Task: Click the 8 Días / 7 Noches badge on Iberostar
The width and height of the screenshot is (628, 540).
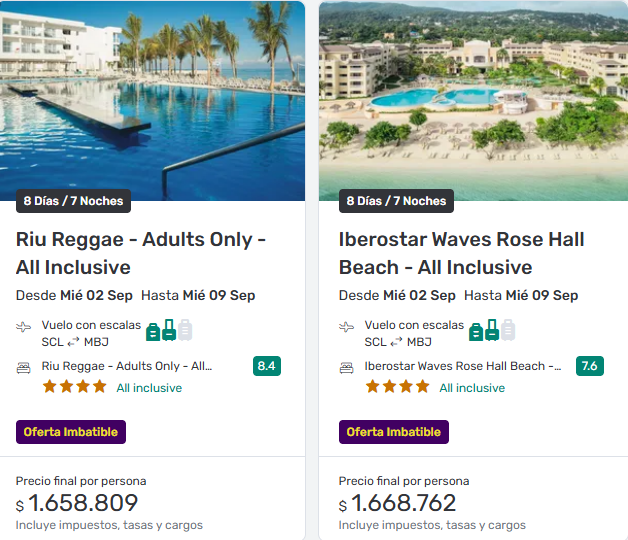Action: 396,201
